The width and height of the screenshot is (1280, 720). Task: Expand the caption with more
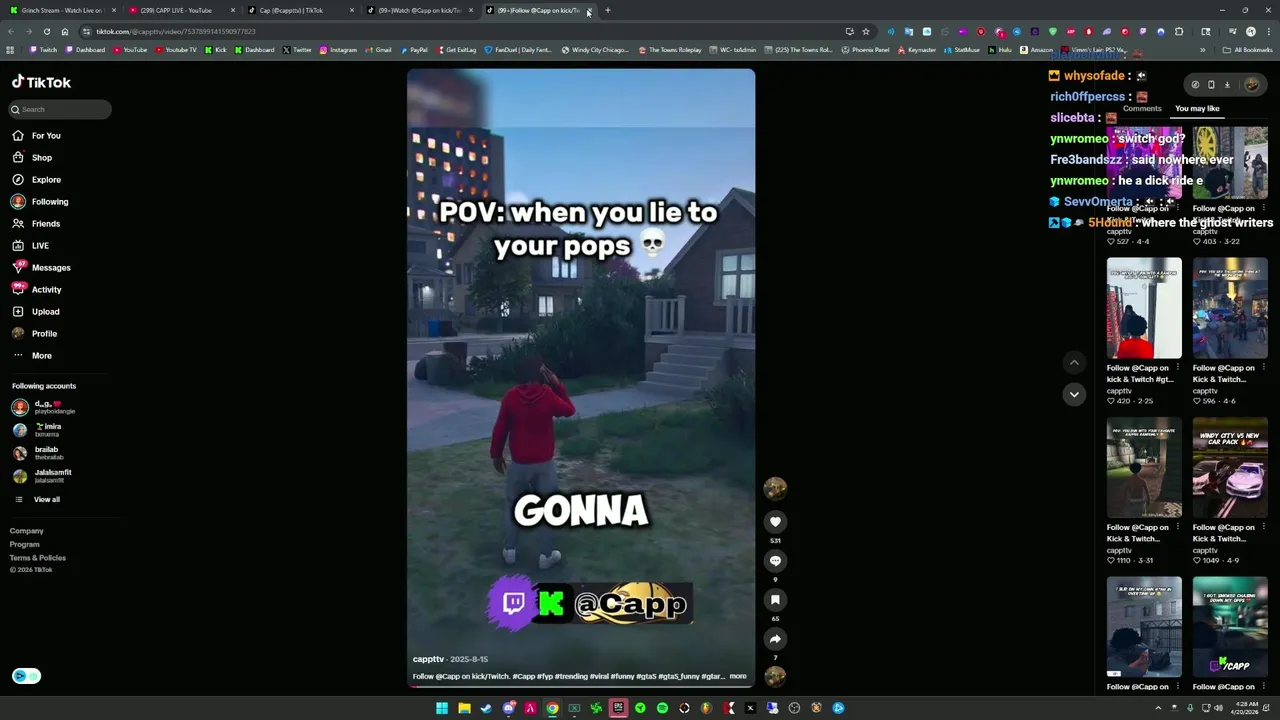click(x=738, y=676)
